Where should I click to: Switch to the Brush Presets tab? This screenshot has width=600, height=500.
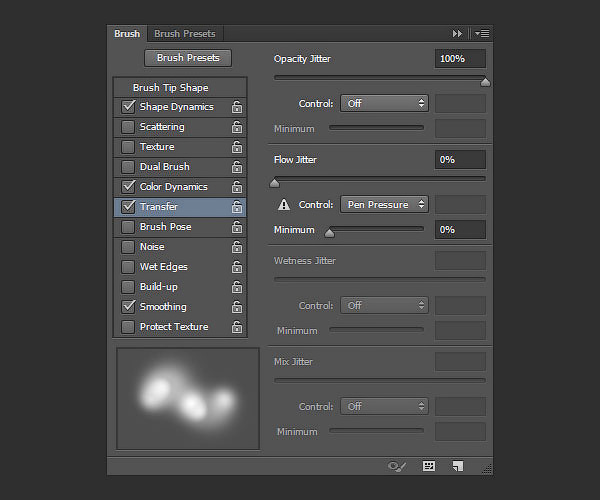[x=185, y=34]
